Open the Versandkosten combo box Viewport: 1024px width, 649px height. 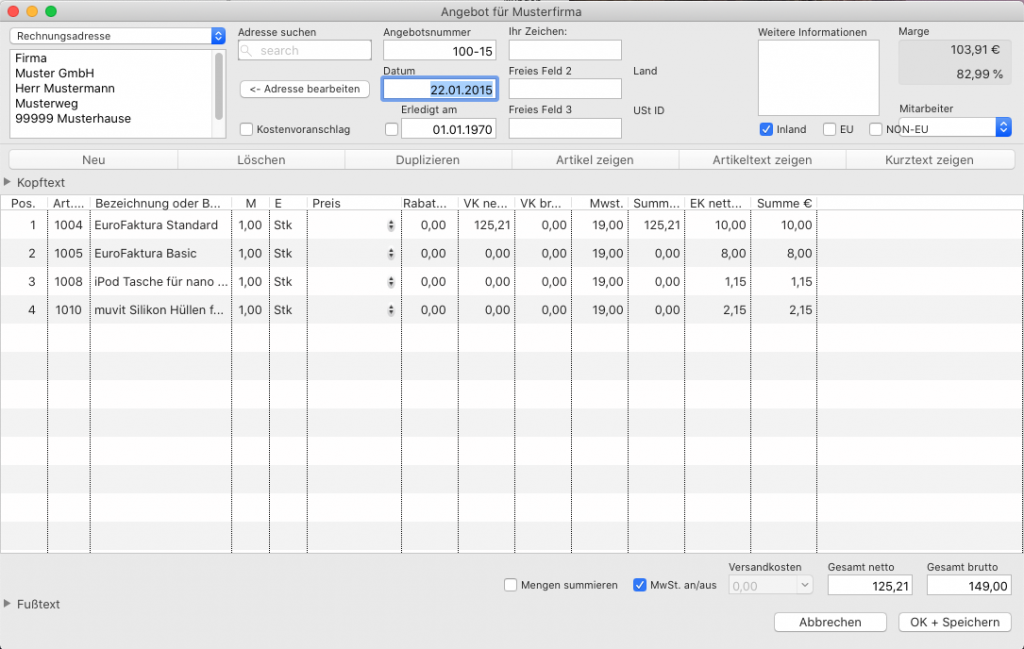(x=771, y=586)
